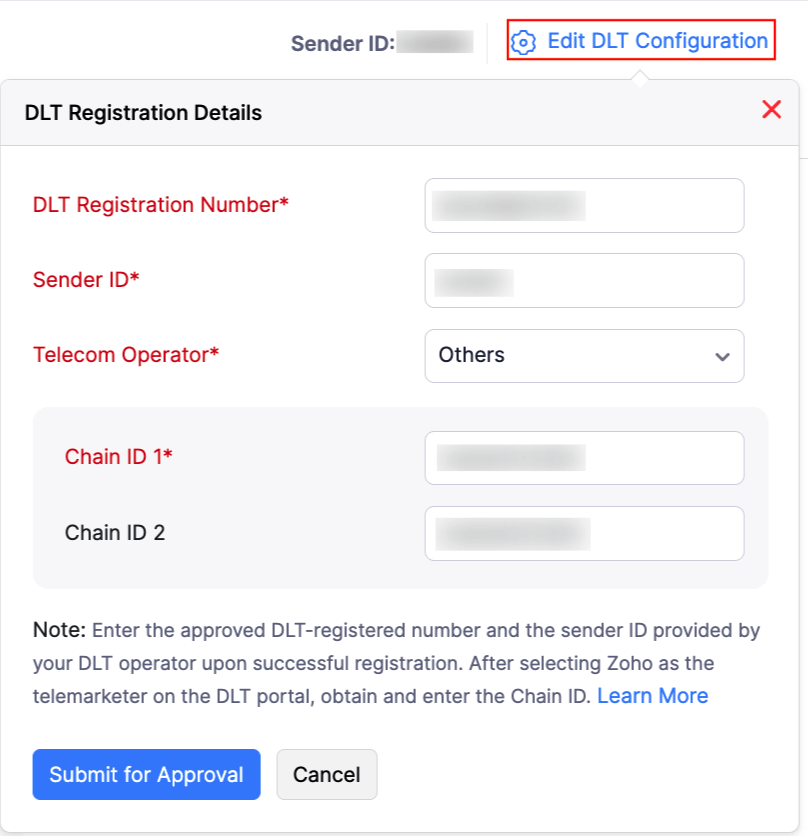Image resolution: width=808 pixels, height=836 pixels.
Task: Open the Learn More link
Action: tap(652, 695)
